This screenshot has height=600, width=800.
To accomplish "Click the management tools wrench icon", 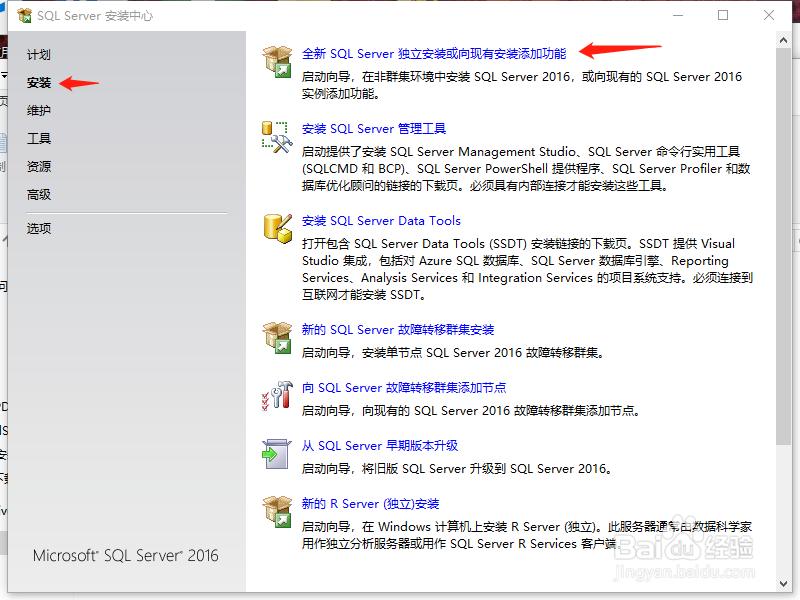I will pyautogui.click(x=277, y=137).
